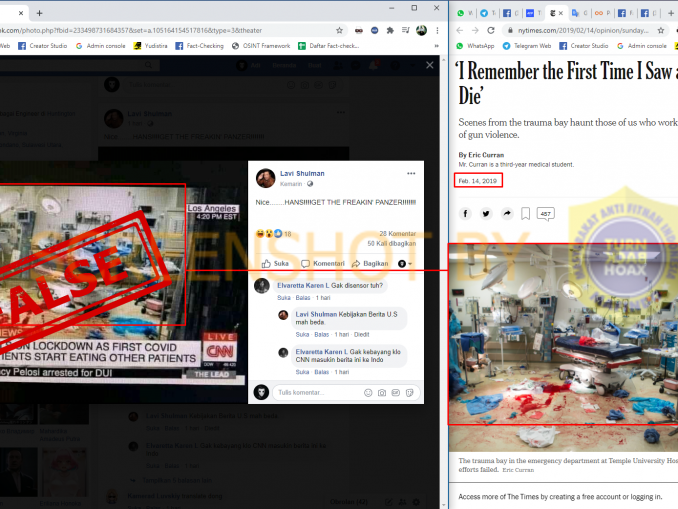Viewport: 678px width, 509px height.
Task: Open Chrome three-dot menu in left browser
Action: click(x=438, y=30)
